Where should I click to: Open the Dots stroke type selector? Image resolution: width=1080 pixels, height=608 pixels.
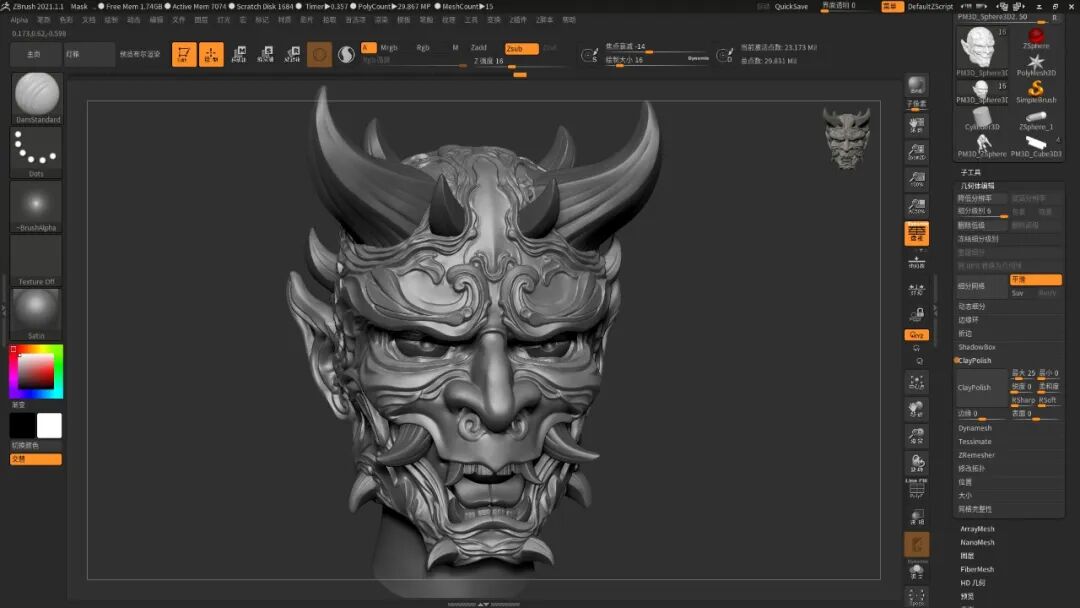[37, 152]
